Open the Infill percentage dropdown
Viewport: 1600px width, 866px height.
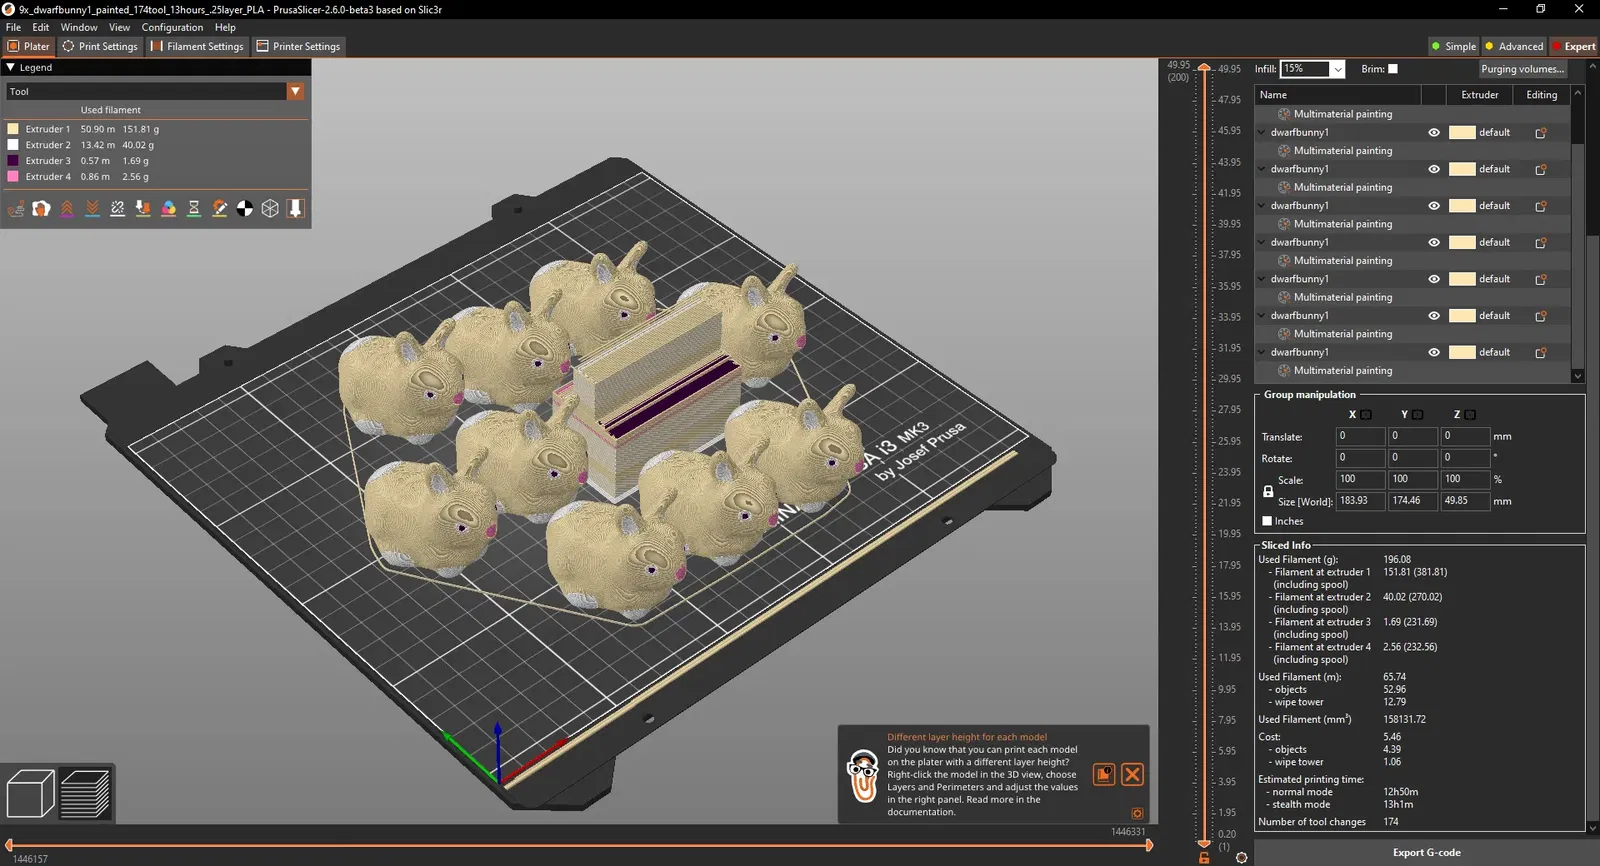pyautogui.click(x=1338, y=69)
